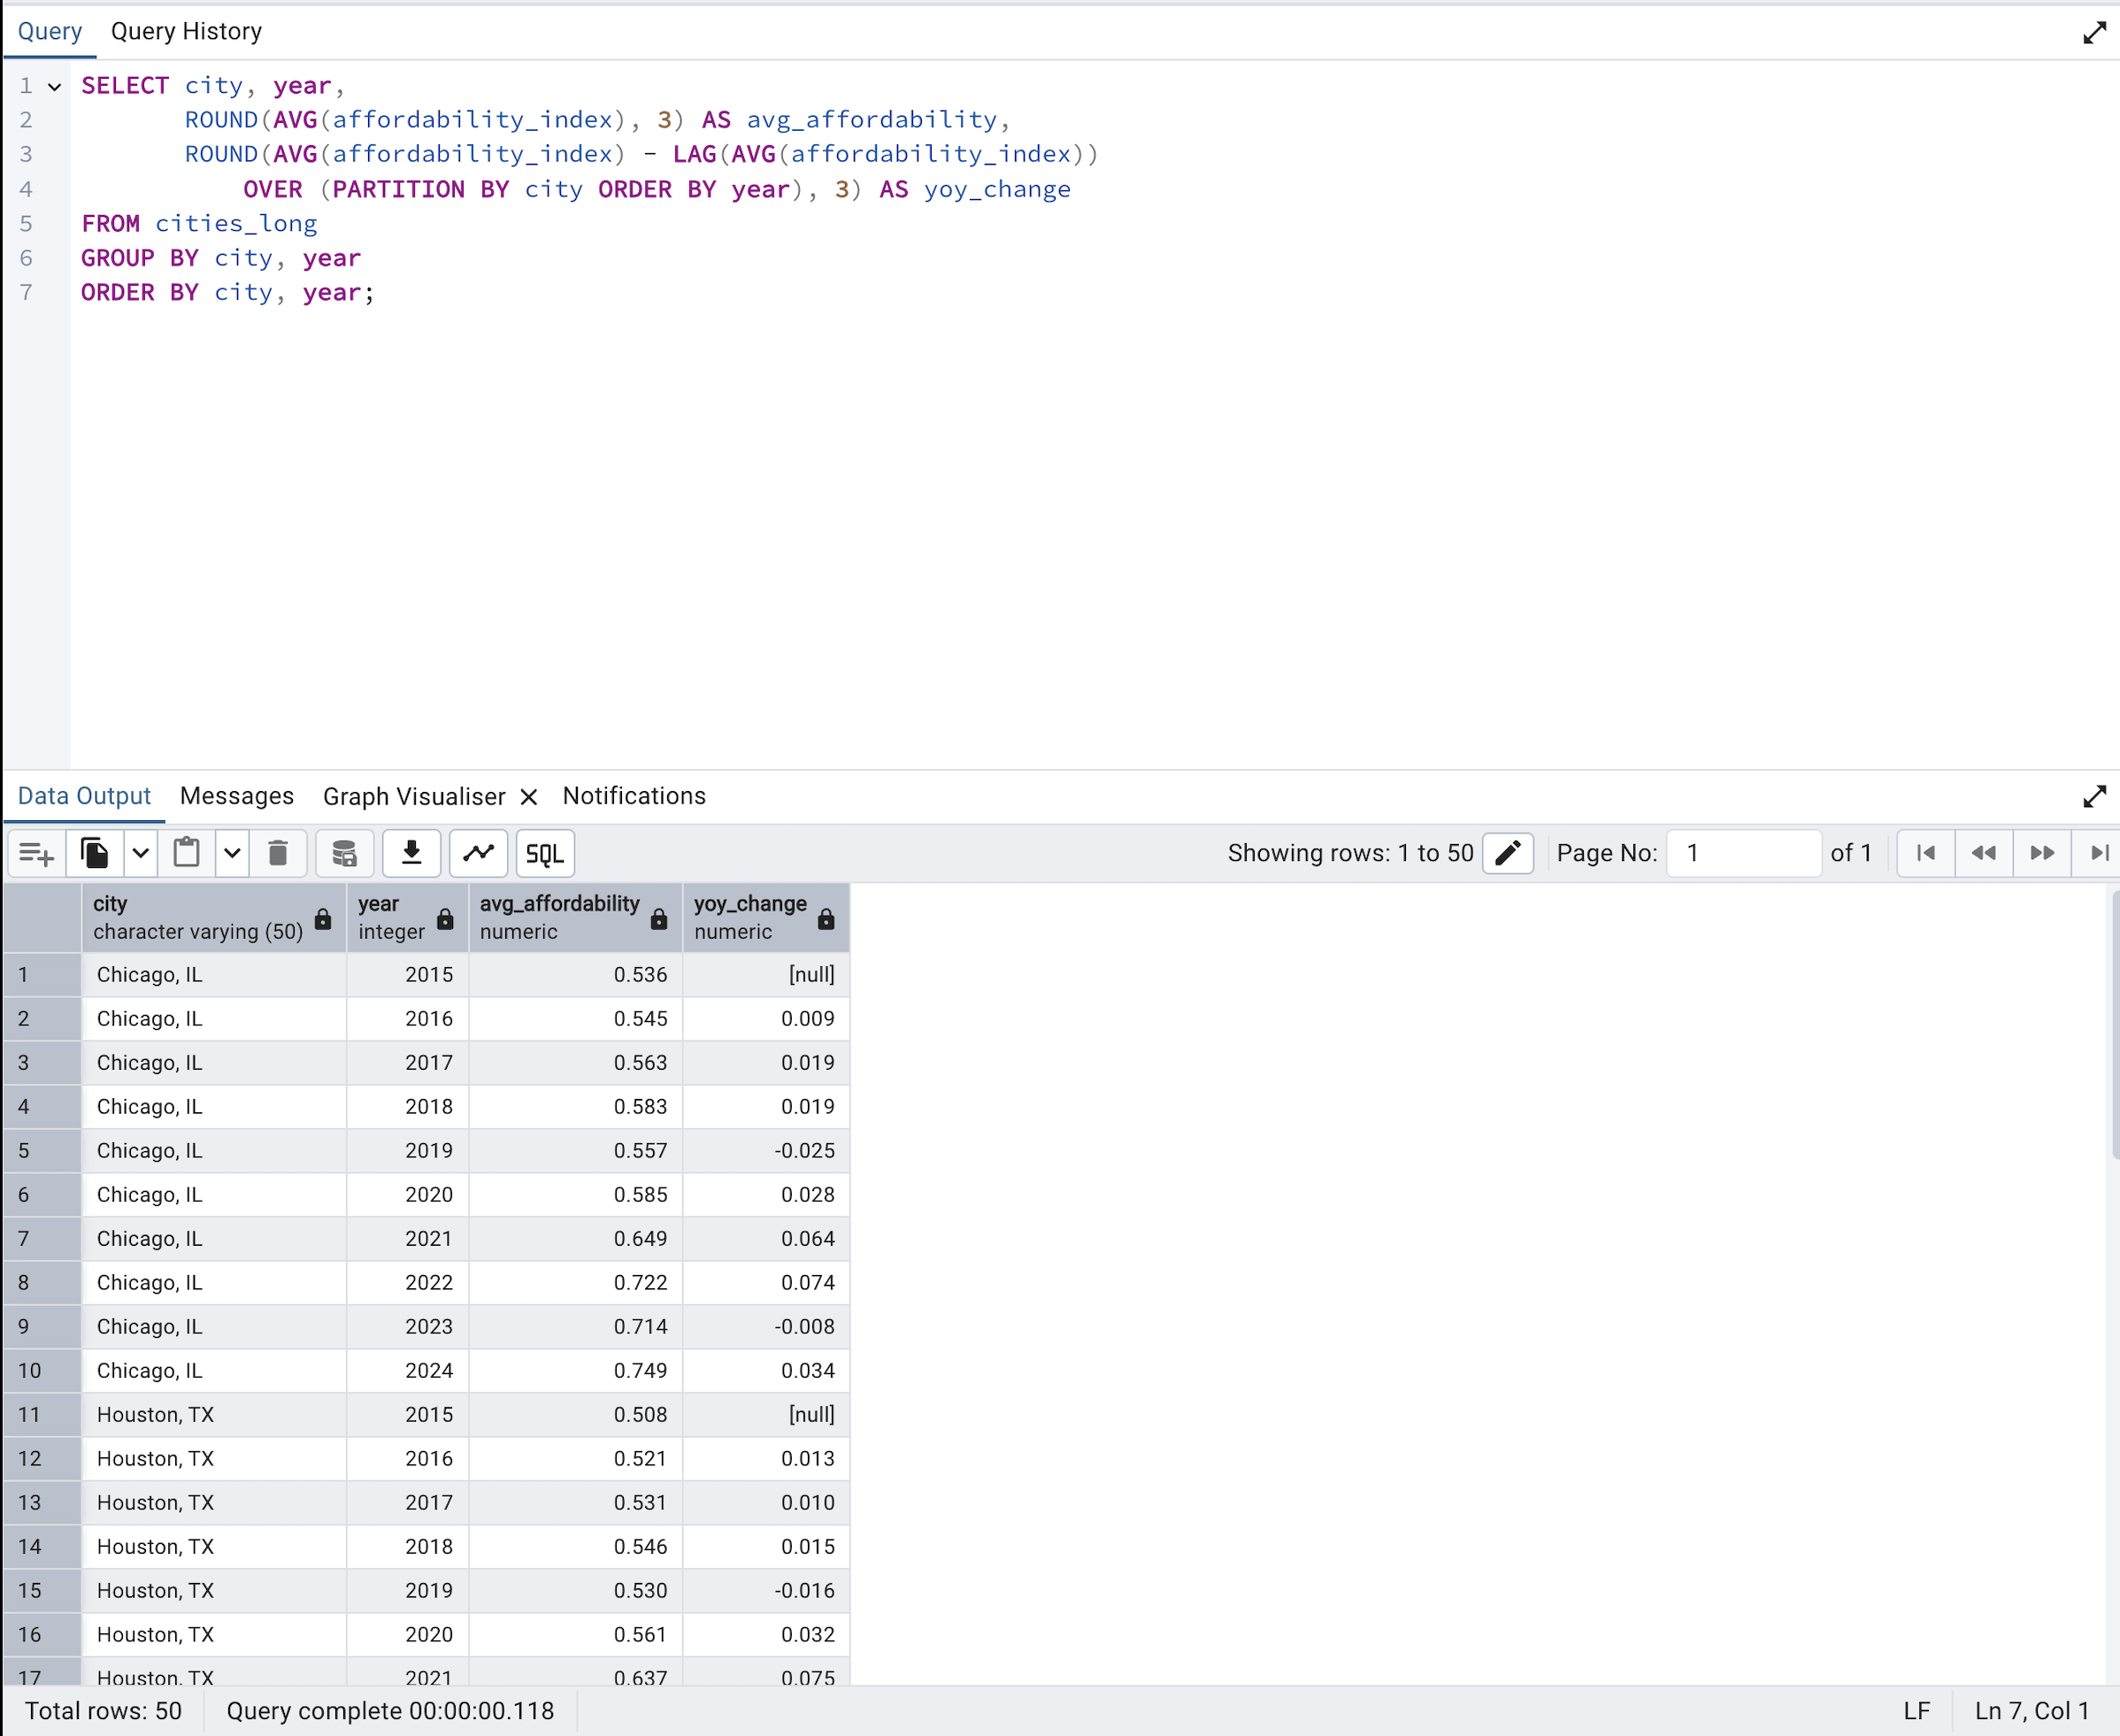The width and height of the screenshot is (2120, 1736).
Task: Click the Paste clipboard icon
Action: (186, 853)
